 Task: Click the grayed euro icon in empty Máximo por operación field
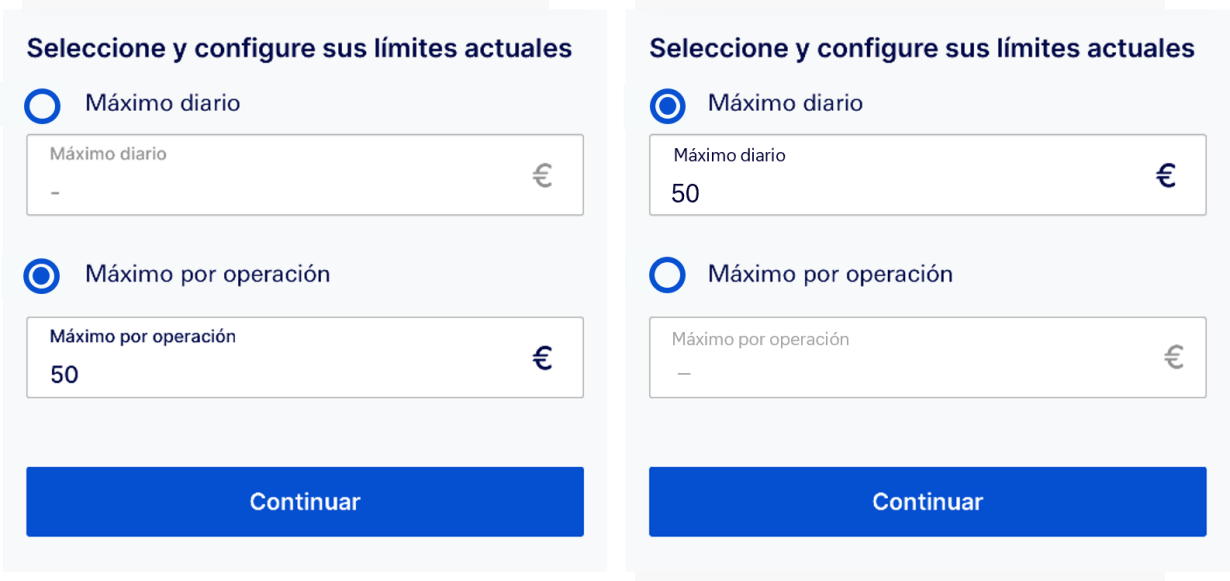pos(1174,357)
